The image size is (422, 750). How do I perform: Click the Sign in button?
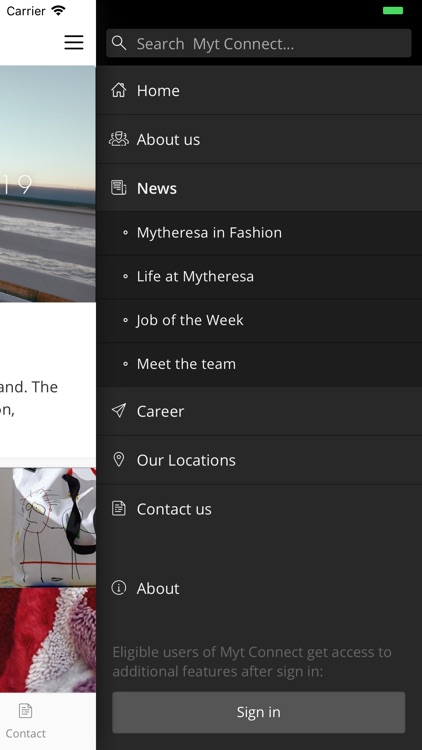click(x=258, y=712)
